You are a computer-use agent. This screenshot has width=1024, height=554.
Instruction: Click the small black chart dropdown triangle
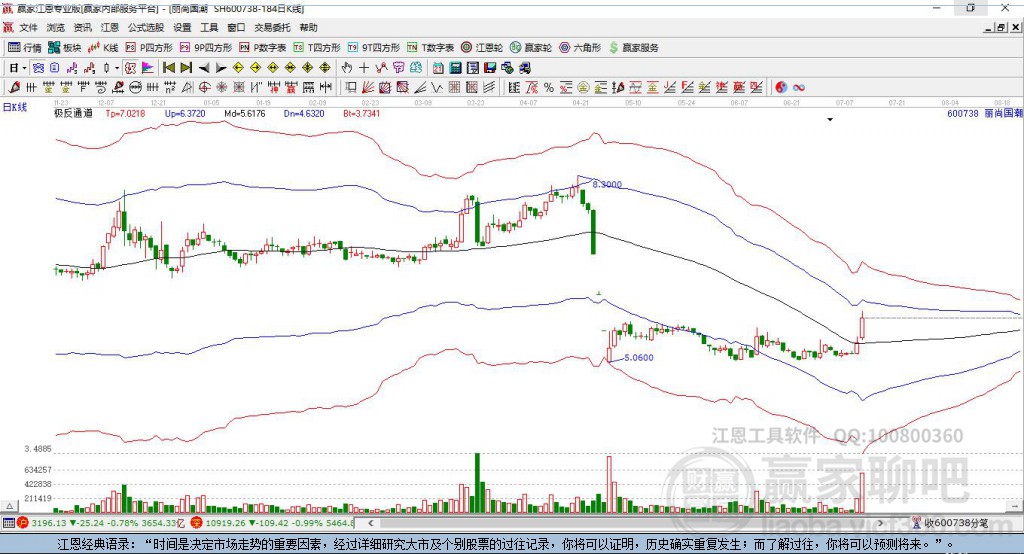click(x=830, y=120)
